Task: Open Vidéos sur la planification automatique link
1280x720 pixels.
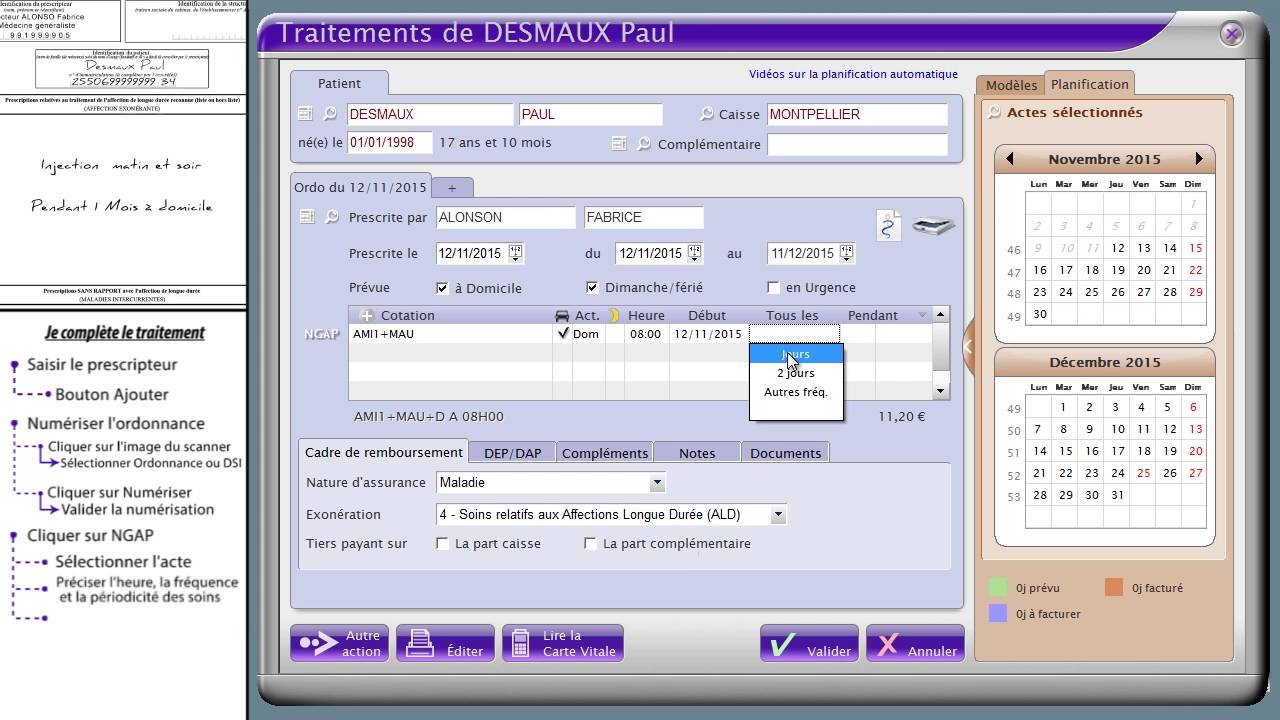Action: [853, 74]
